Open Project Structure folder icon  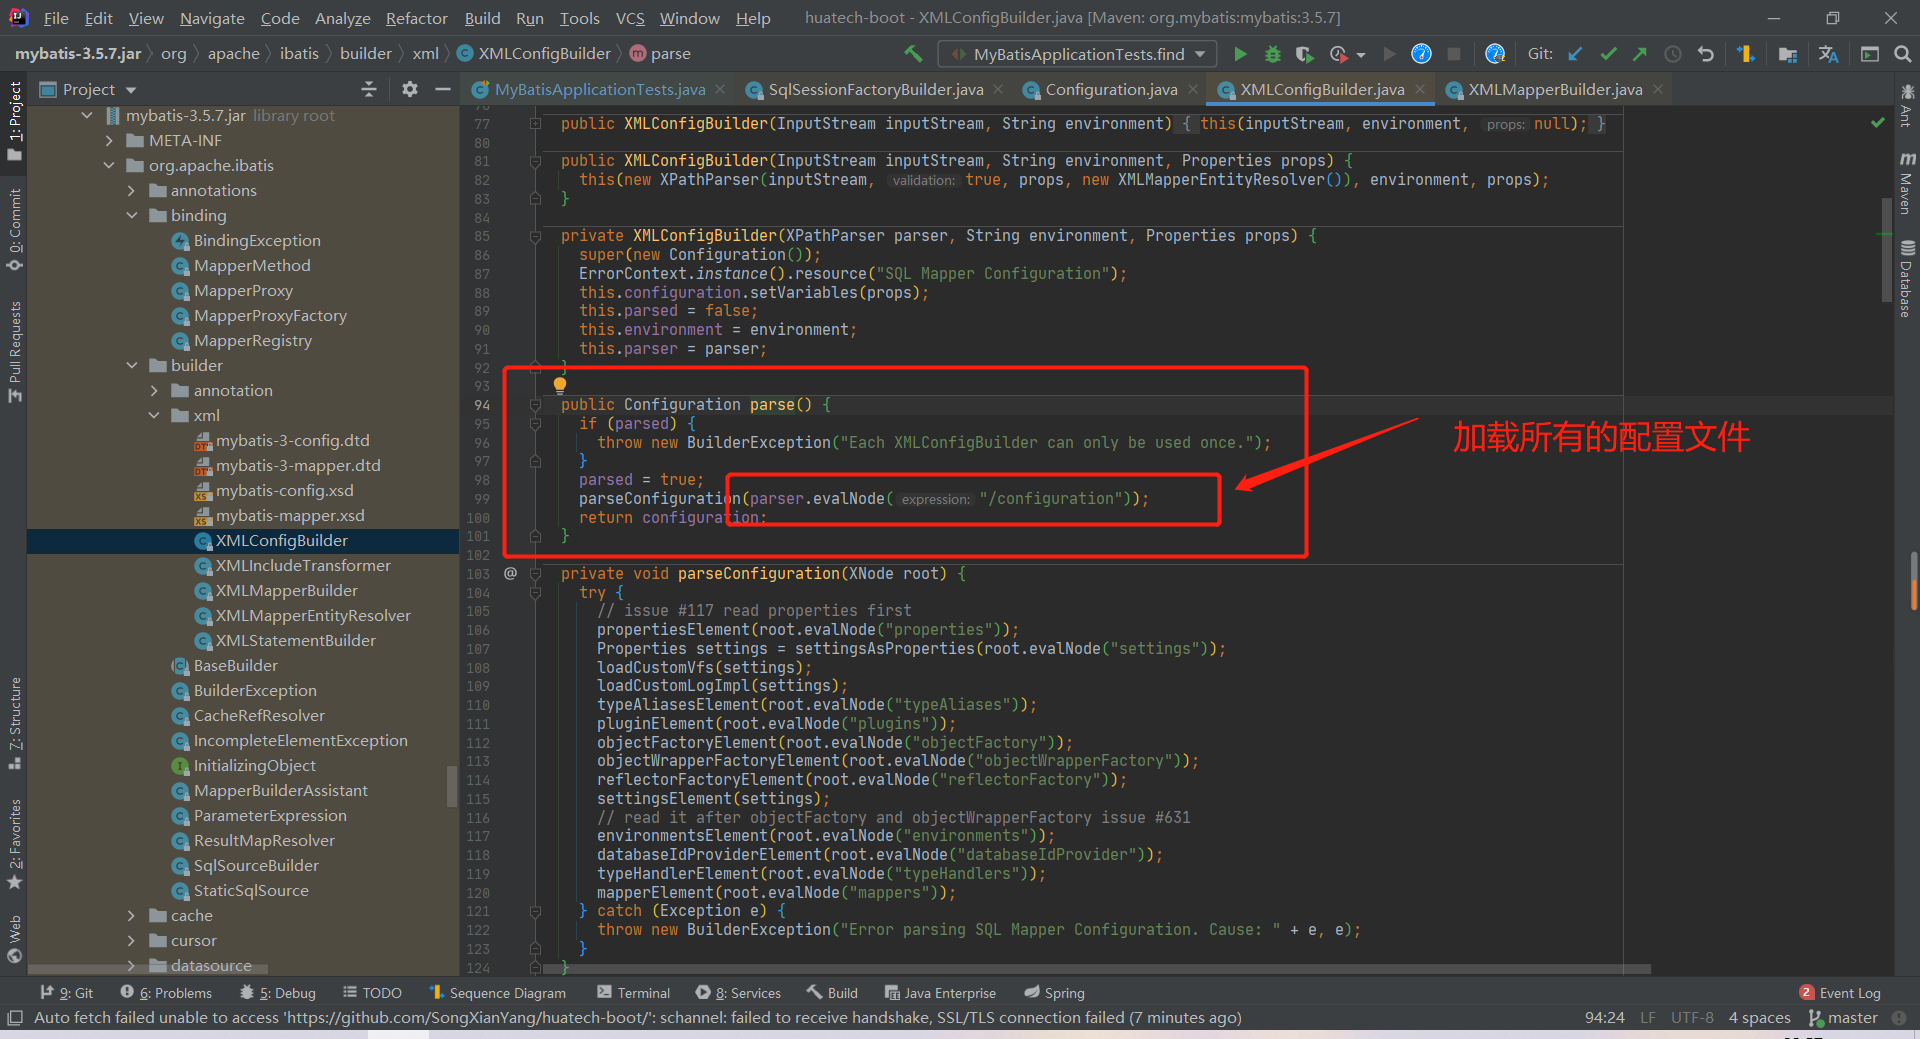(x=1788, y=54)
